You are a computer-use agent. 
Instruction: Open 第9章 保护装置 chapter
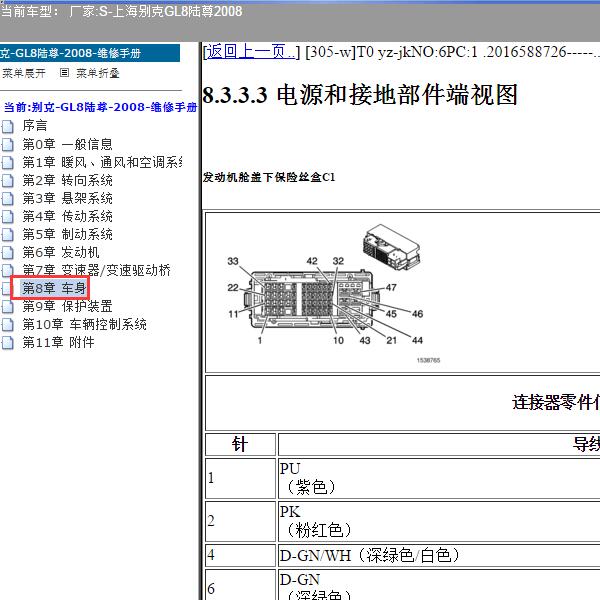click(67, 306)
